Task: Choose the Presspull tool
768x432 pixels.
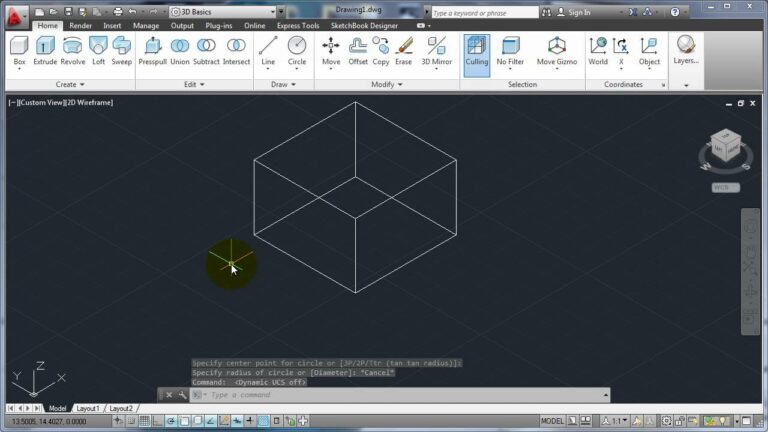Action: 152,50
